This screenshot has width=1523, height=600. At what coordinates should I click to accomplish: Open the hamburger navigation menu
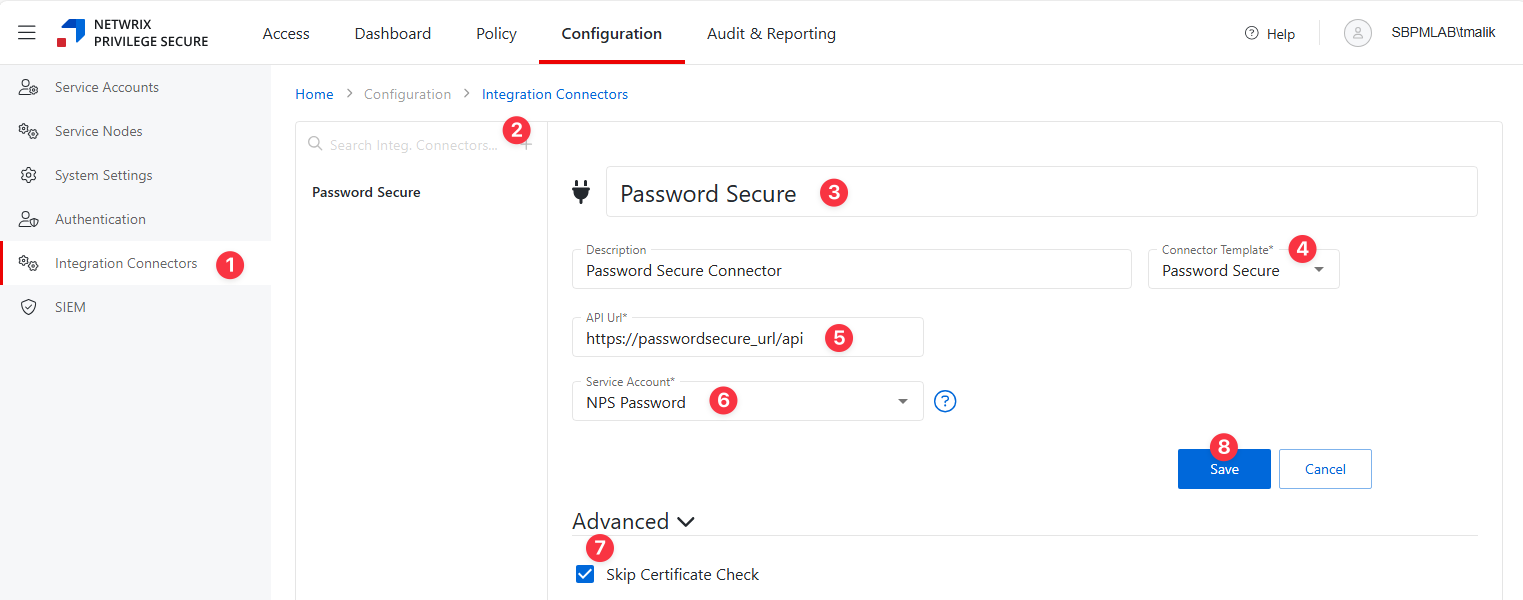point(27,33)
